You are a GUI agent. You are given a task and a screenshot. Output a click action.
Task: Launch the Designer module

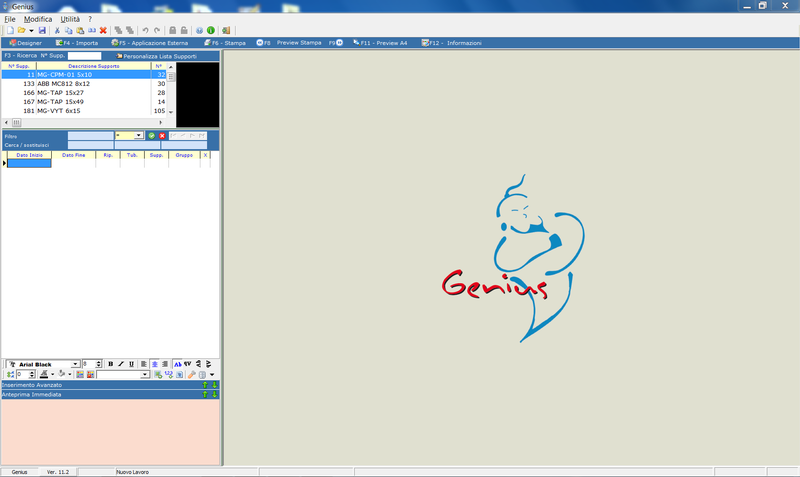[x=26, y=43]
